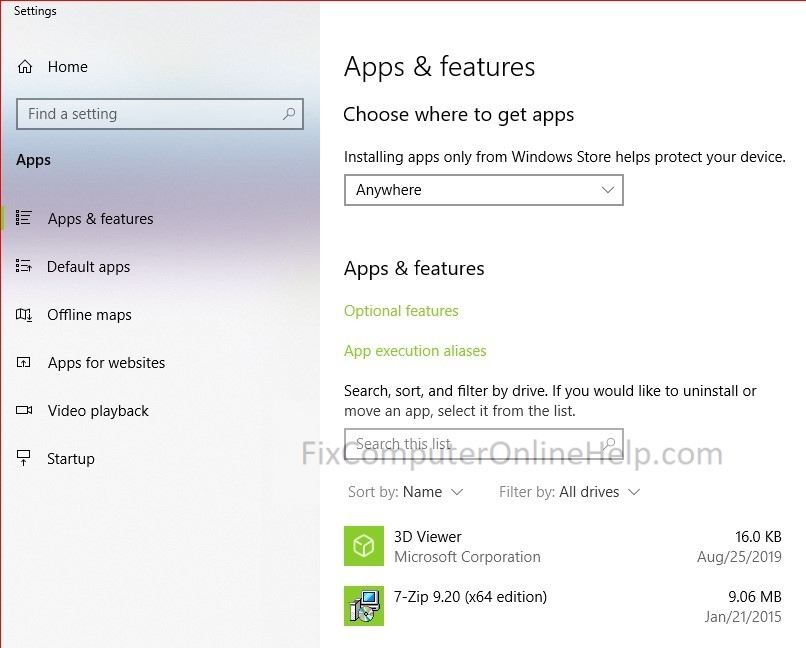Click the Default apps sidebar icon

pos(24,266)
